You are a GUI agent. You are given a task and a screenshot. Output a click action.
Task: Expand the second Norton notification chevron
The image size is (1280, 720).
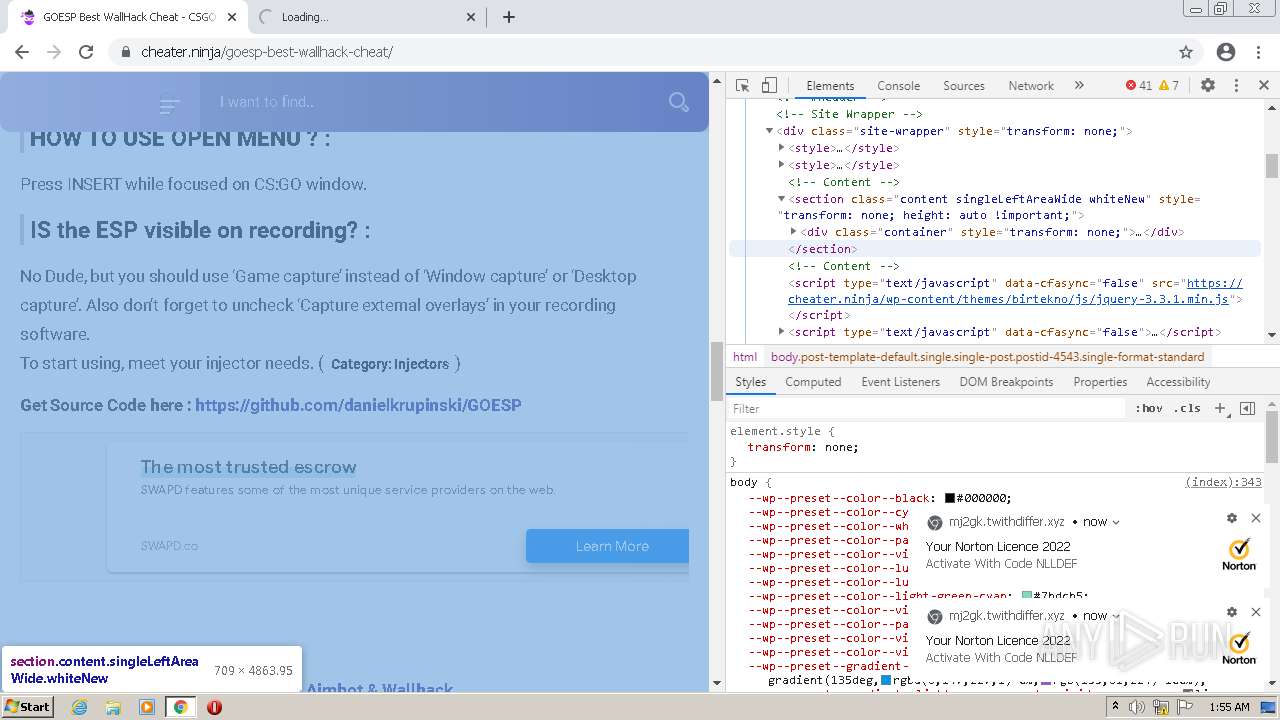point(1116,616)
